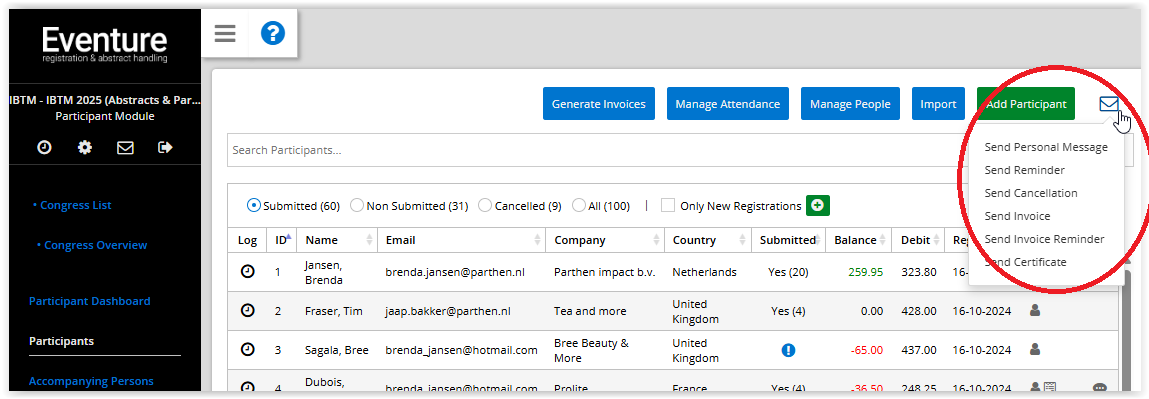
Task: Click the envelope icon in sidebar
Action: coord(125,147)
